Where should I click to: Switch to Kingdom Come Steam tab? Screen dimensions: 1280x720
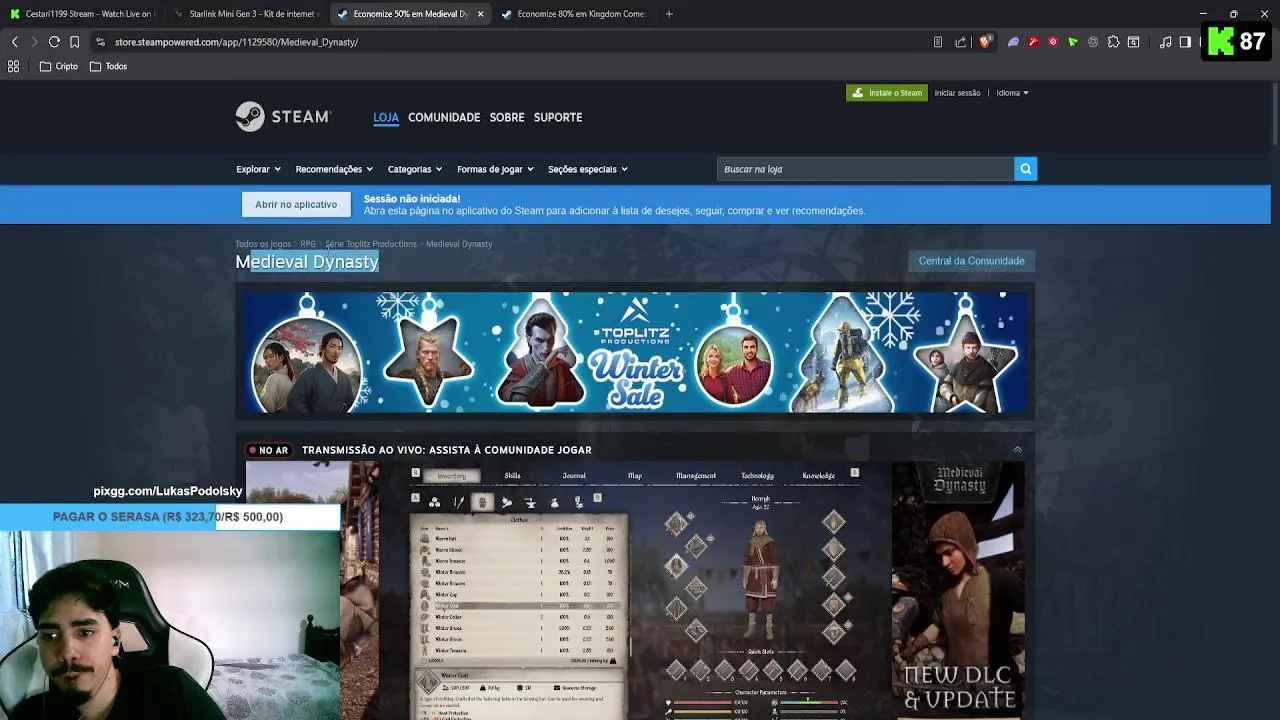(x=572, y=14)
